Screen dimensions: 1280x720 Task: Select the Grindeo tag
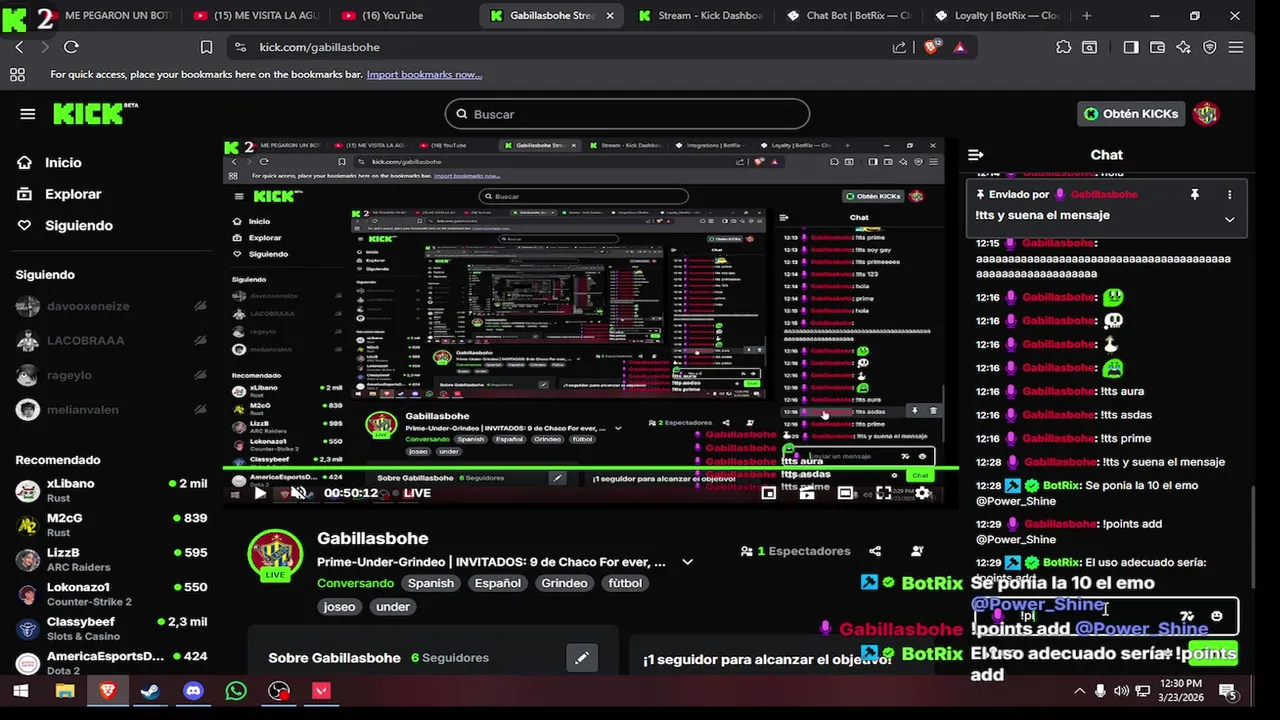click(x=564, y=583)
